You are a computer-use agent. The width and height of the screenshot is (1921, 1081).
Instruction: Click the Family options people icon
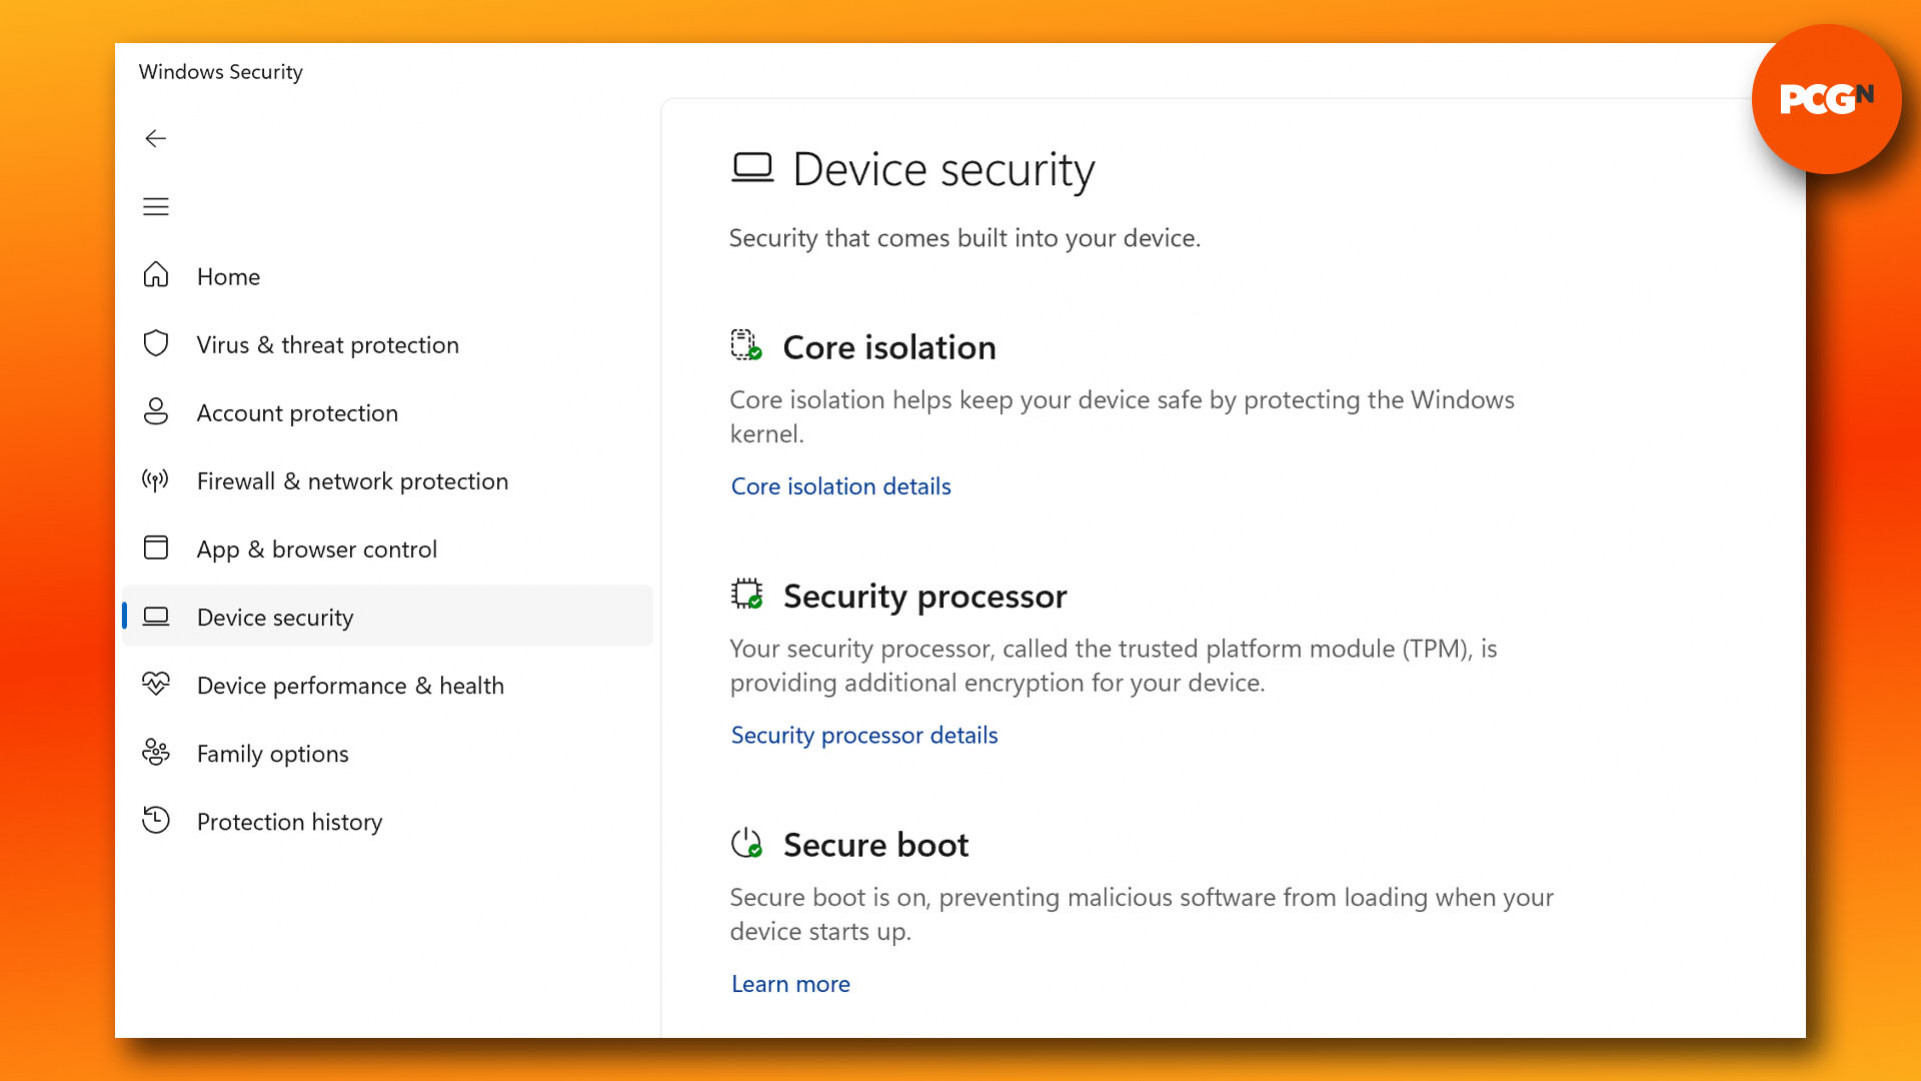point(156,752)
